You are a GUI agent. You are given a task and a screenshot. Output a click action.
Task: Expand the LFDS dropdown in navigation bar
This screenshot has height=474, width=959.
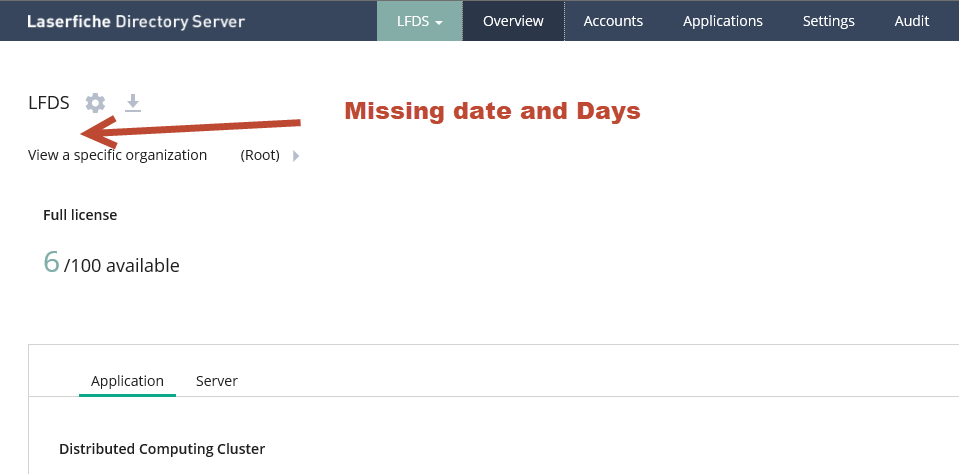click(420, 21)
